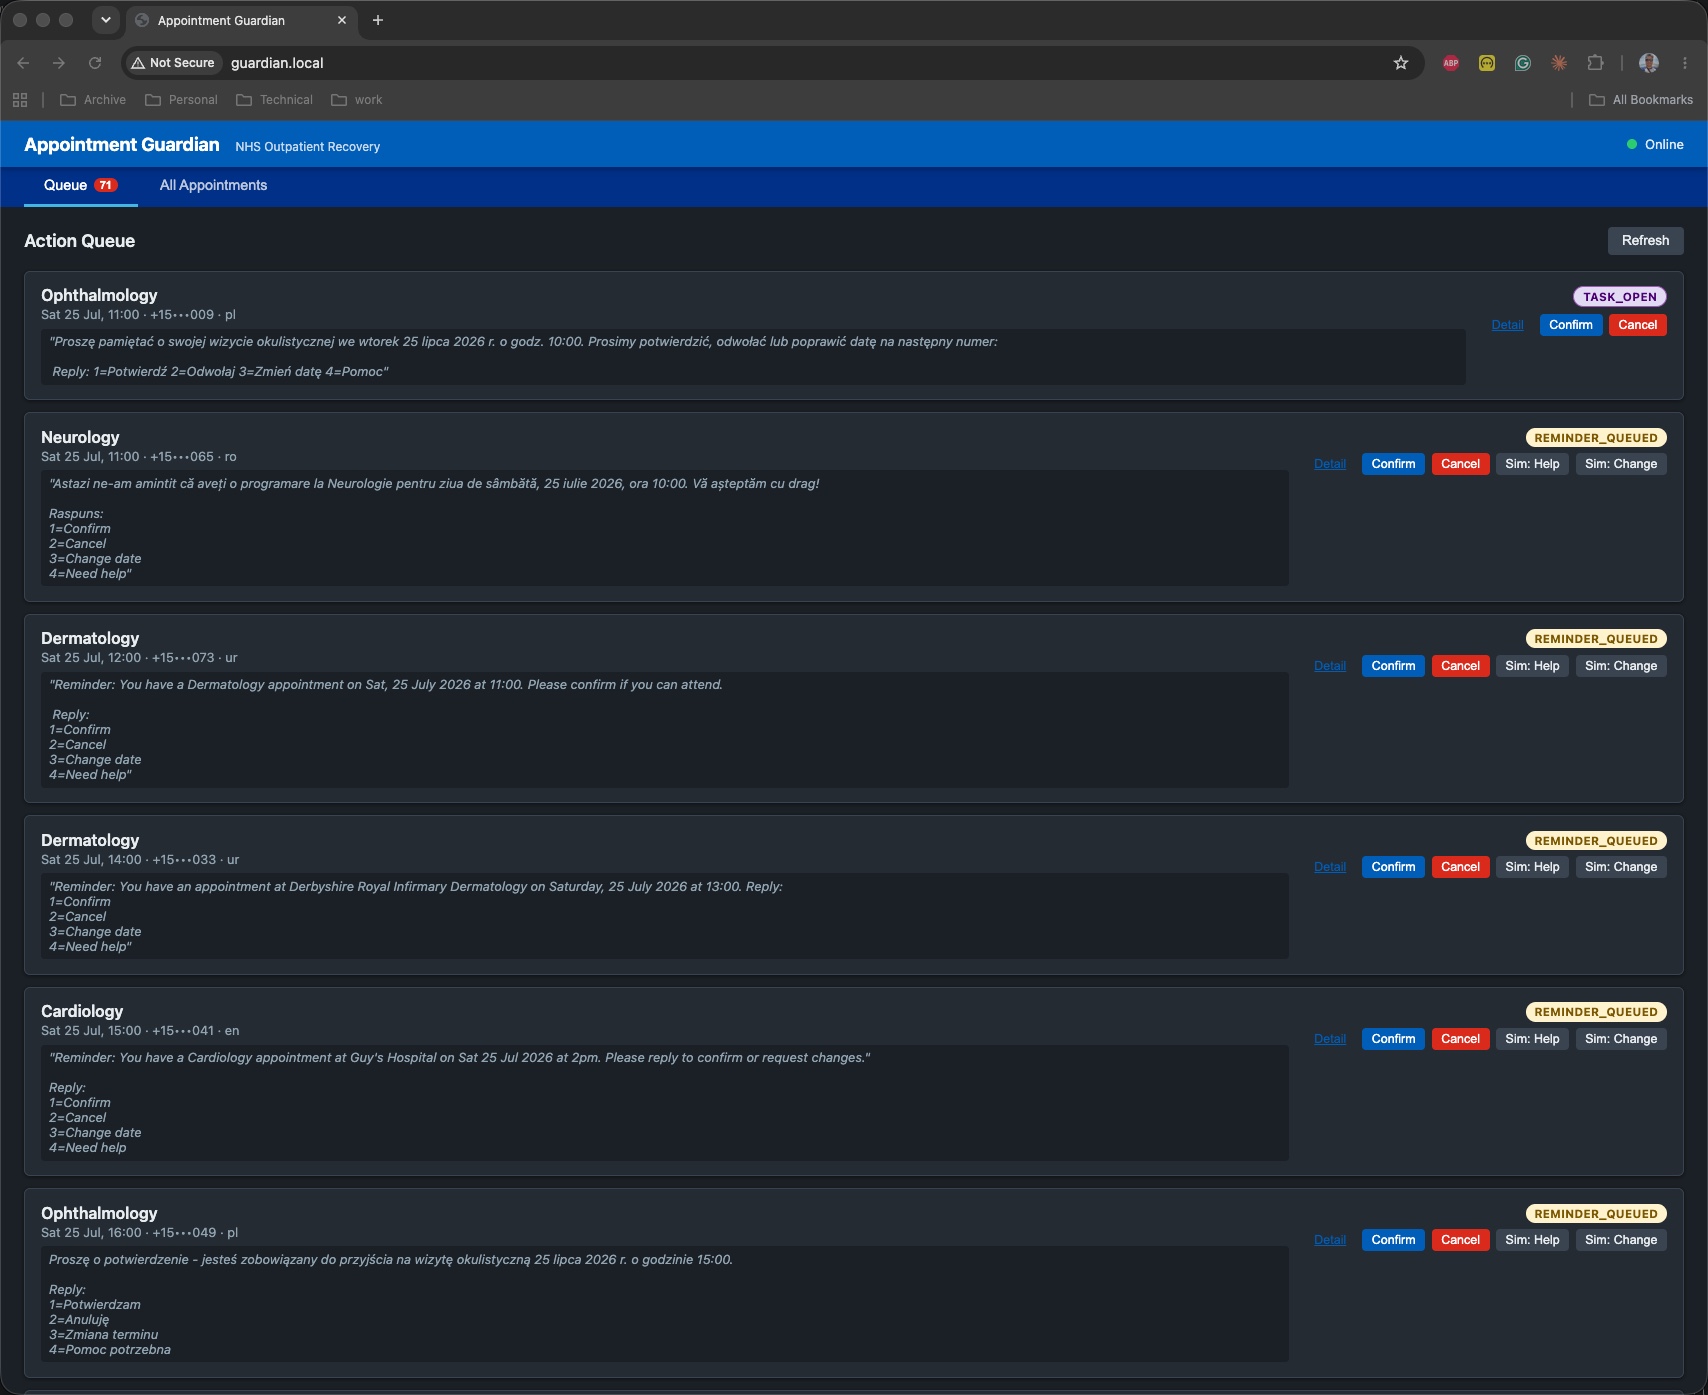Cancel the Dermatology 12:00 appointment
This screenshot has width=1708, height=1395.
tap(1460, 666)
